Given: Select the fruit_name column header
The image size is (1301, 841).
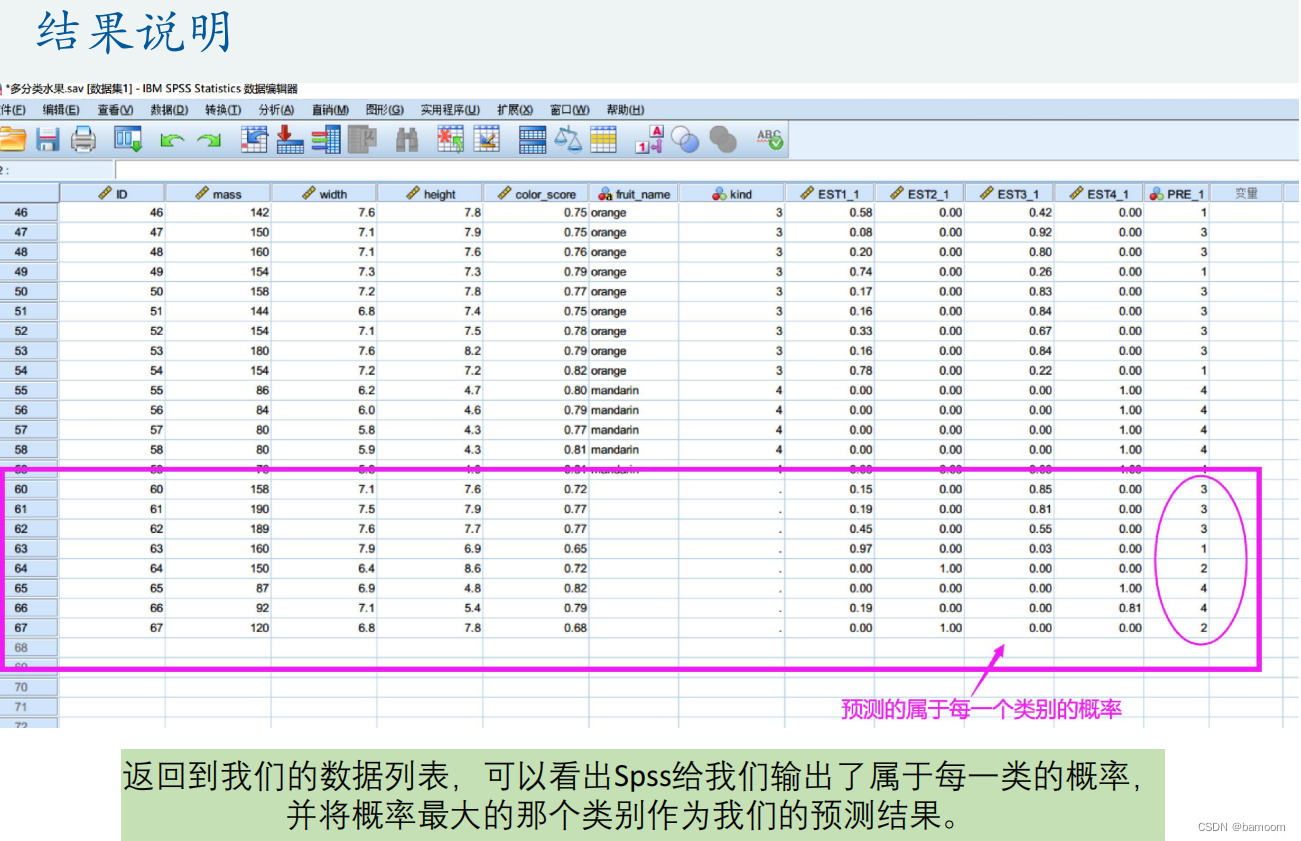Looking at the screenshot, I should (634, 194).
